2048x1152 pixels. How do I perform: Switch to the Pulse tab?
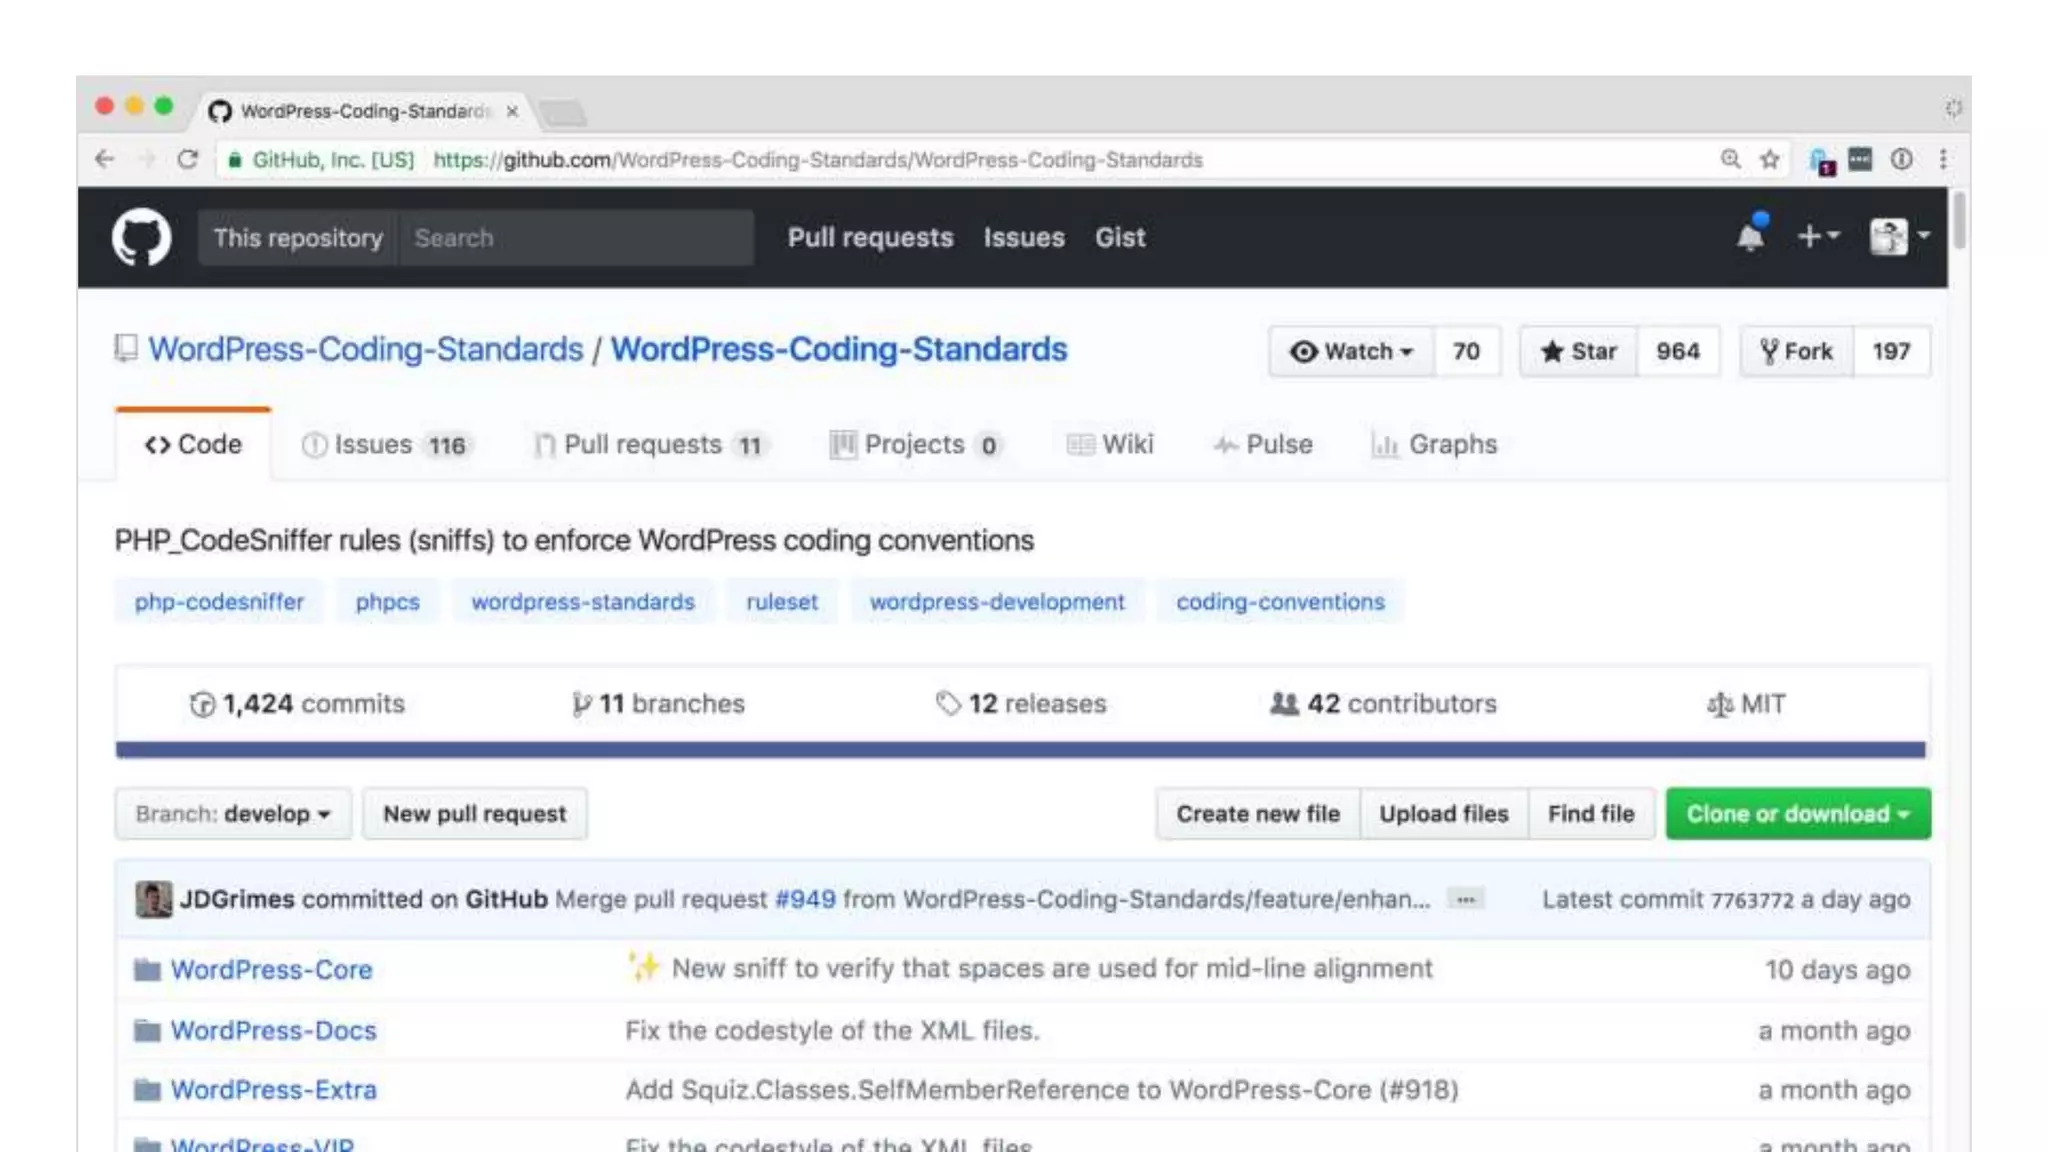[x=1263, y=445]
